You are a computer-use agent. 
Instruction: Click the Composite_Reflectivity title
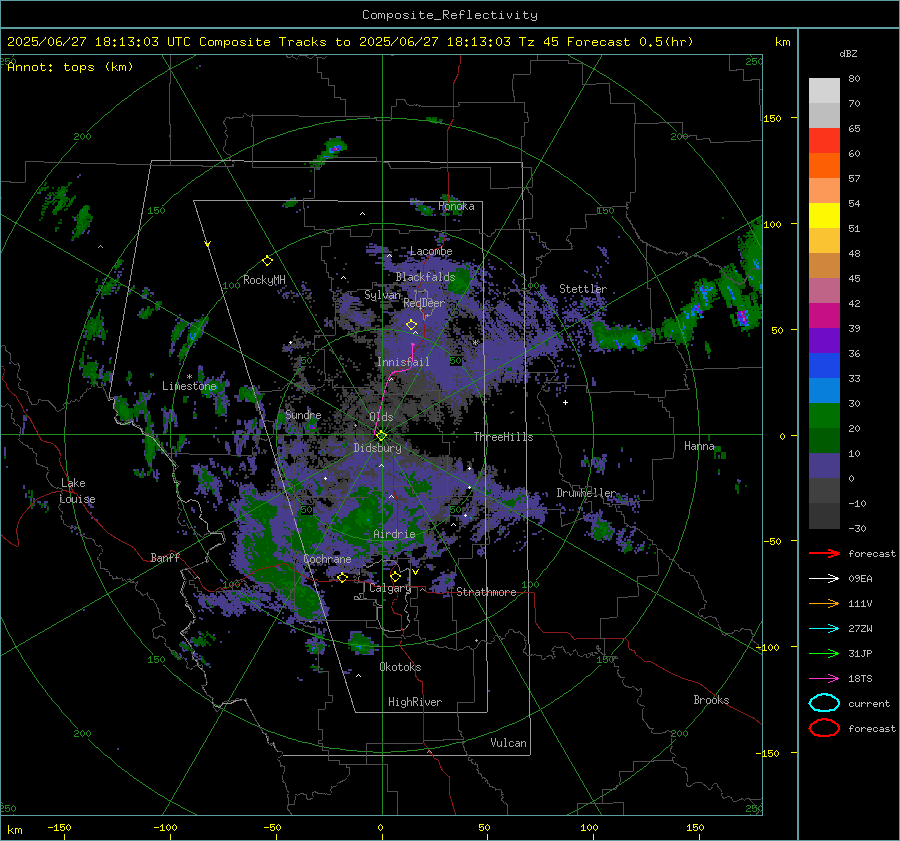450,15
